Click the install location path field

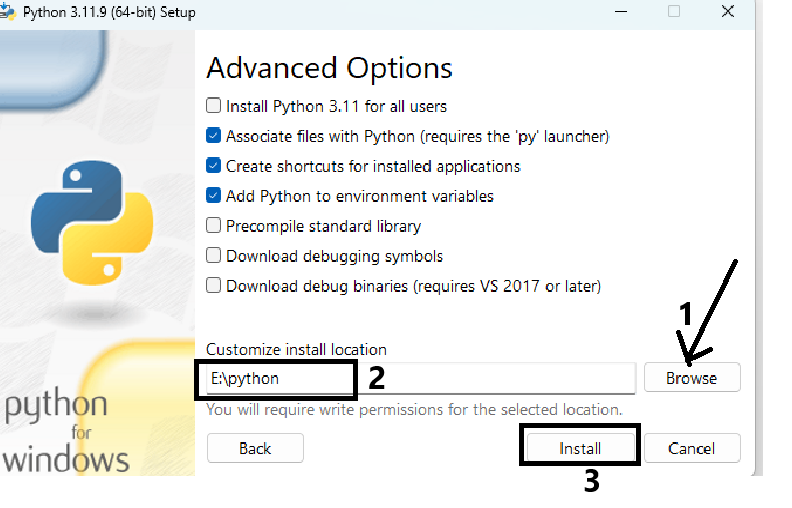[420, 379]
